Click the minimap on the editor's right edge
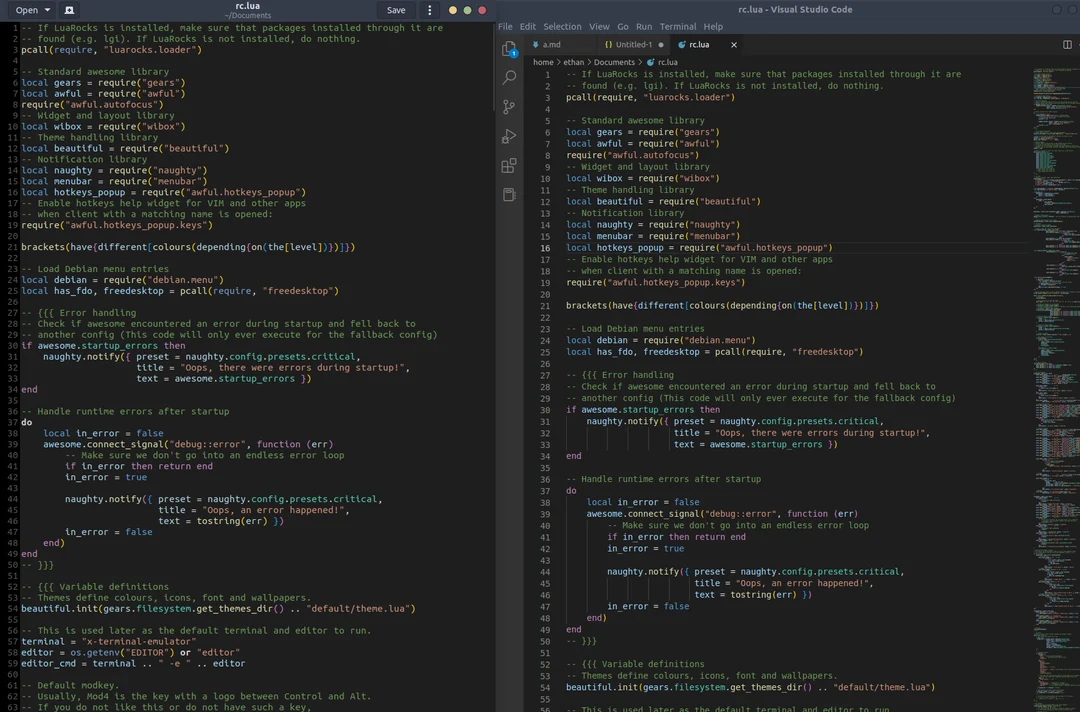Viewport: 1080px width, 712px height. pyautogui.click(x=1050, y=300)
